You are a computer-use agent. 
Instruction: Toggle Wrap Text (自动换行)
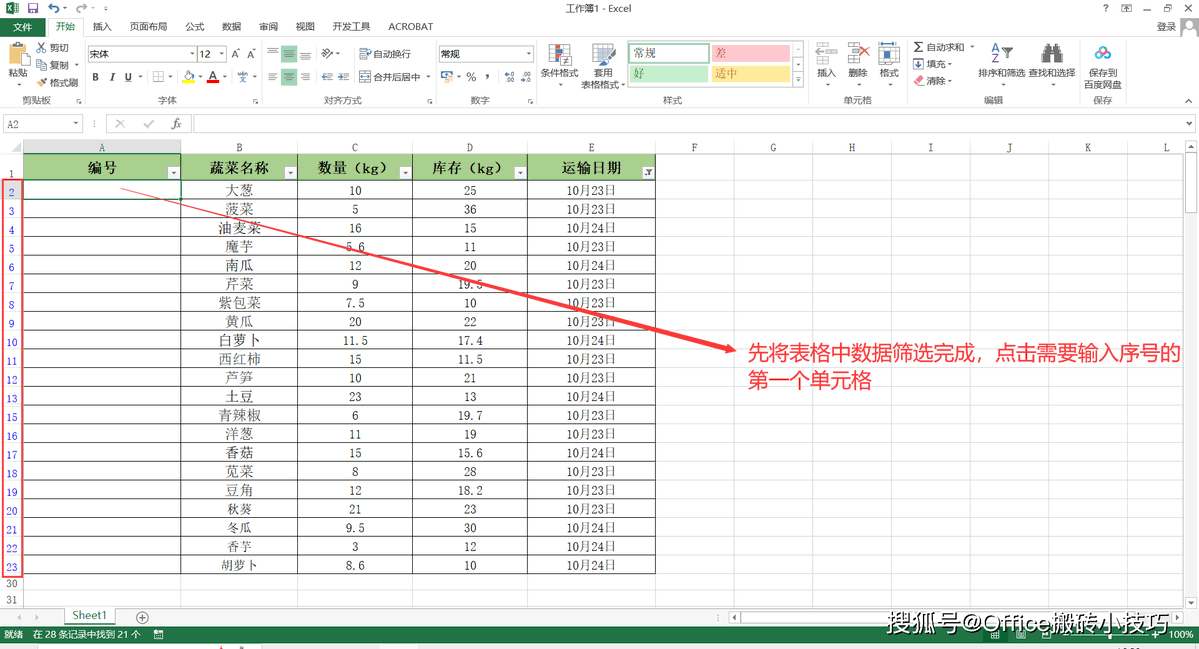coord(385,54)
